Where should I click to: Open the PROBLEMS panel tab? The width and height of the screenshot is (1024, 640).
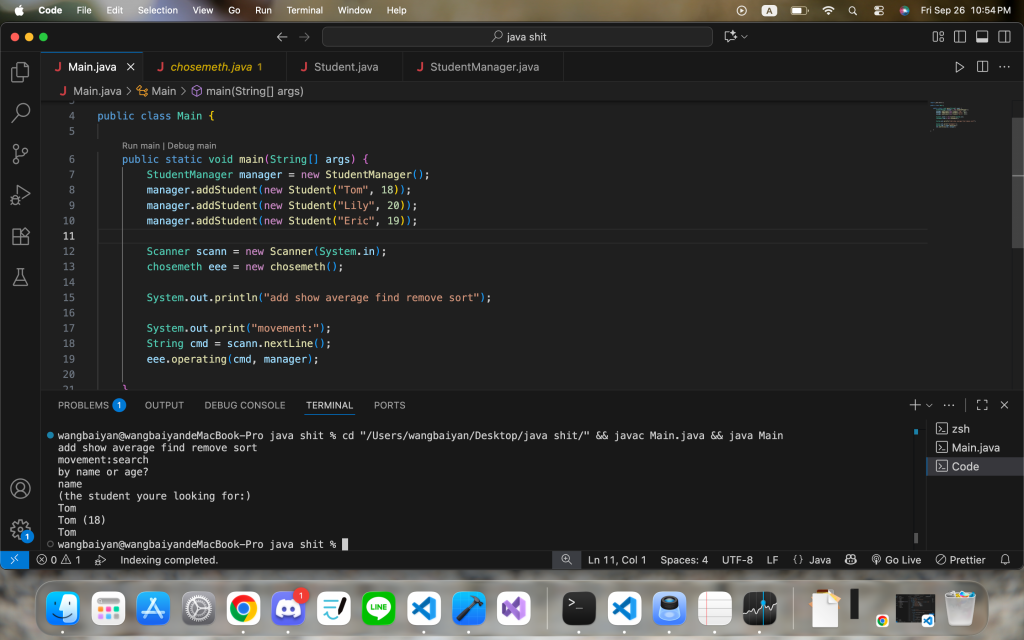pyautogui.click(x=91, y=405)
